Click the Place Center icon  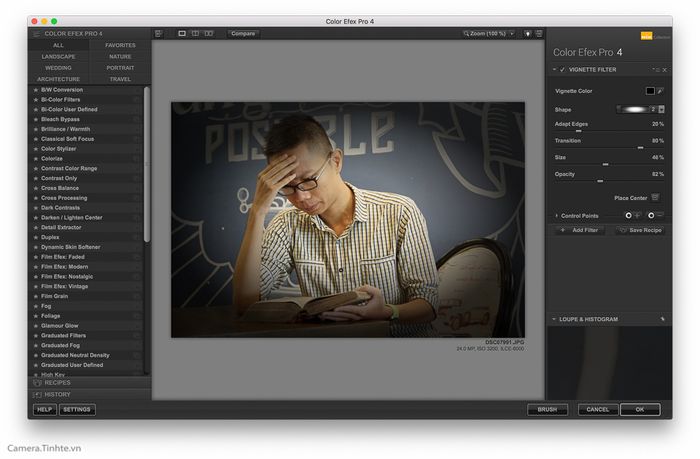655,197
